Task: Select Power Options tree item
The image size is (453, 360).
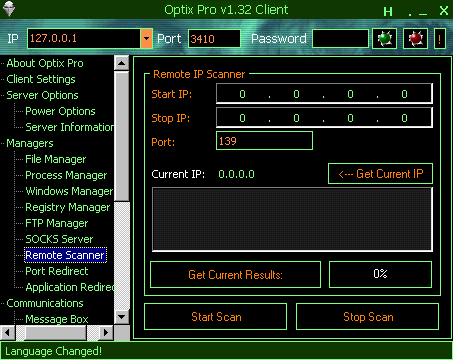Action: click(60, 111)
